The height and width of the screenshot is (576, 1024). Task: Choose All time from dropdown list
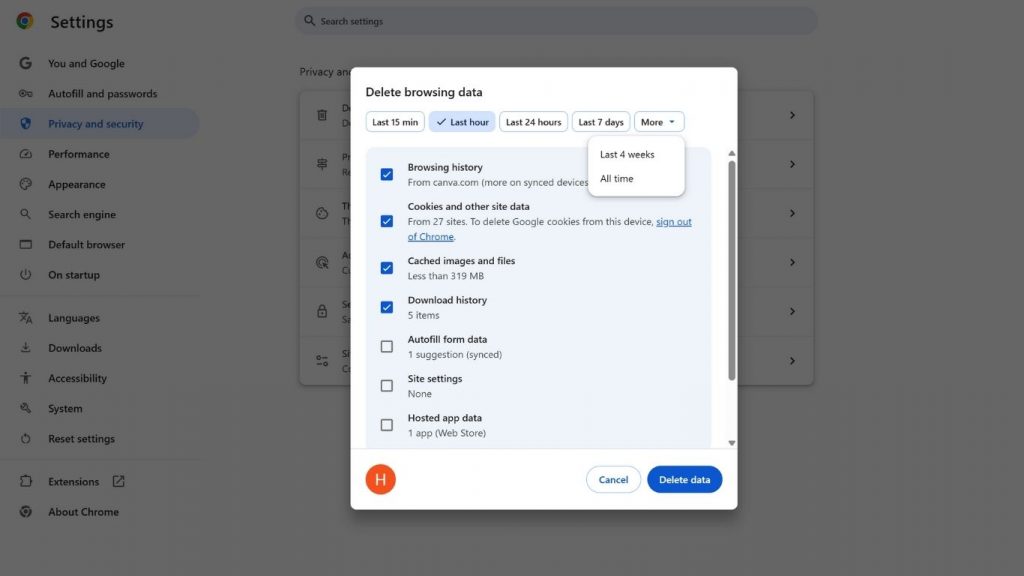(617, 179)
